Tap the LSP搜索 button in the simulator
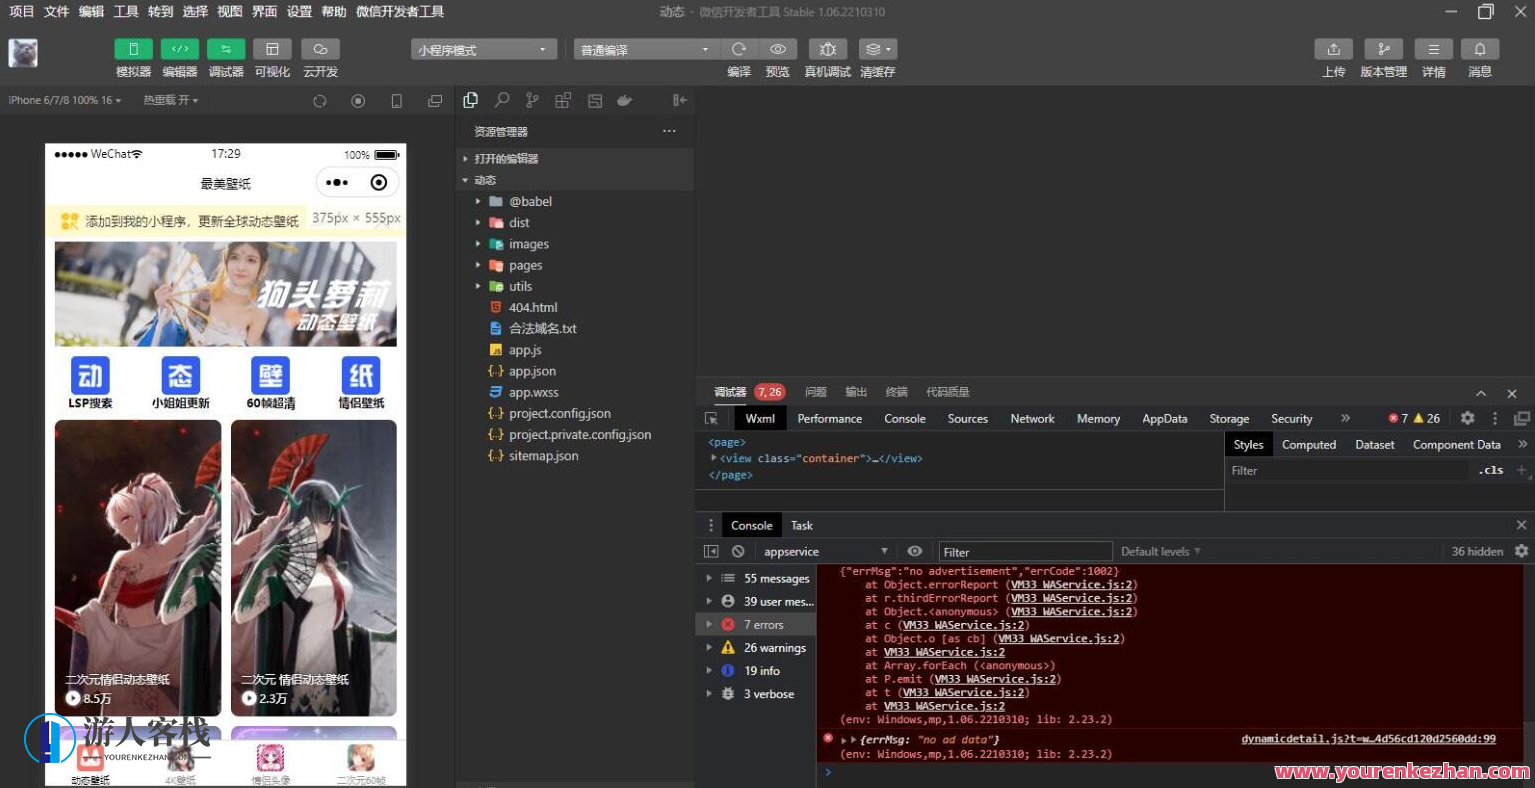The height and width of the screenshot is (788, 1535). [x=90, y=383]
